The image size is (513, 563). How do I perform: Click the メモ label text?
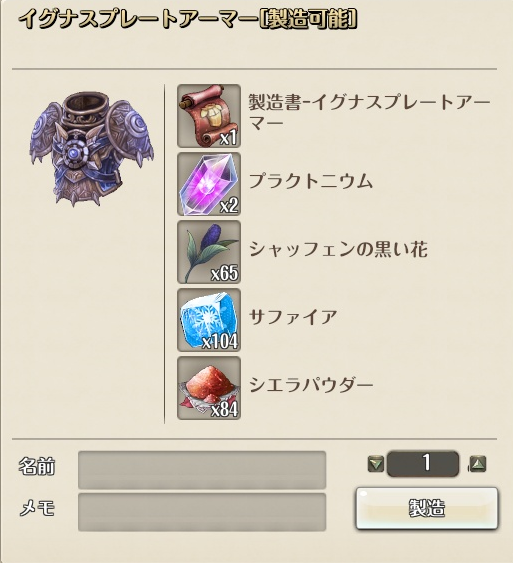[x=37, y=508]
